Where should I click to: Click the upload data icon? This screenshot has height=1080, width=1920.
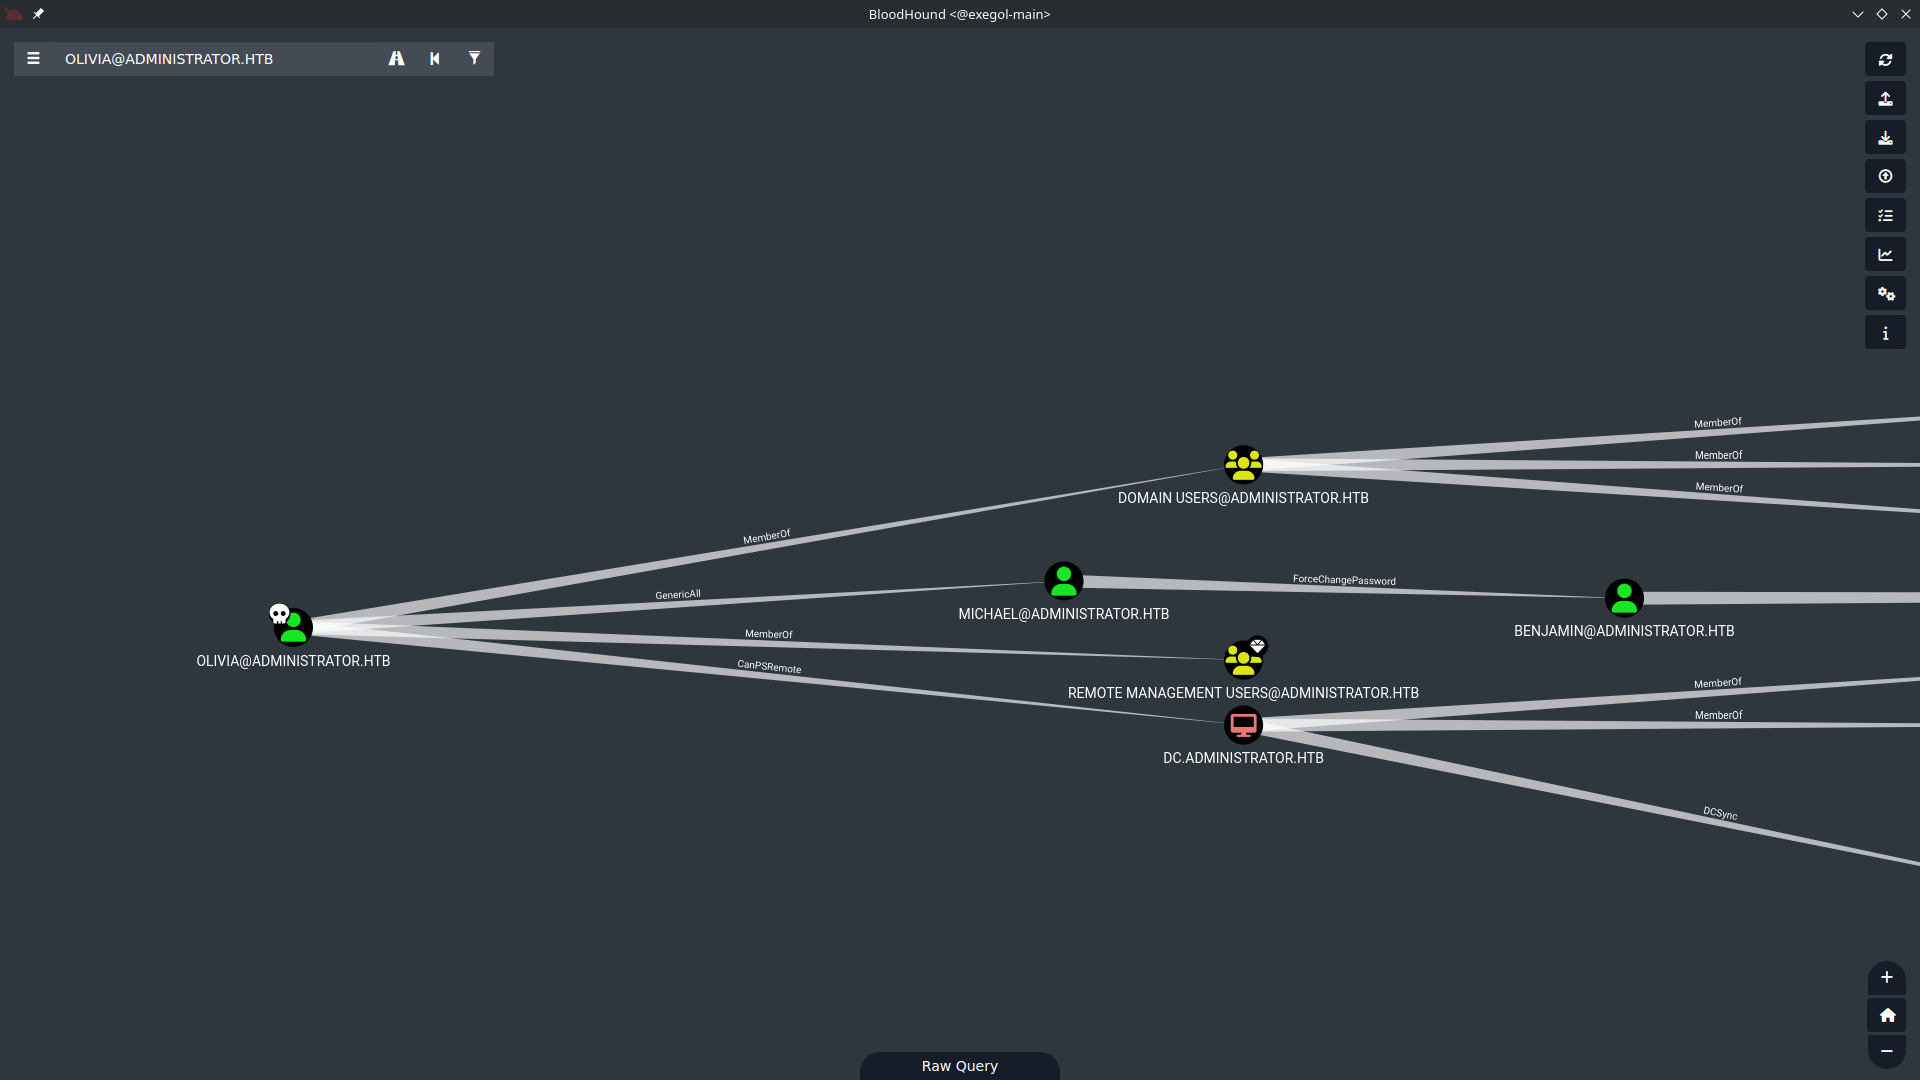click(x=1885, y=176)
